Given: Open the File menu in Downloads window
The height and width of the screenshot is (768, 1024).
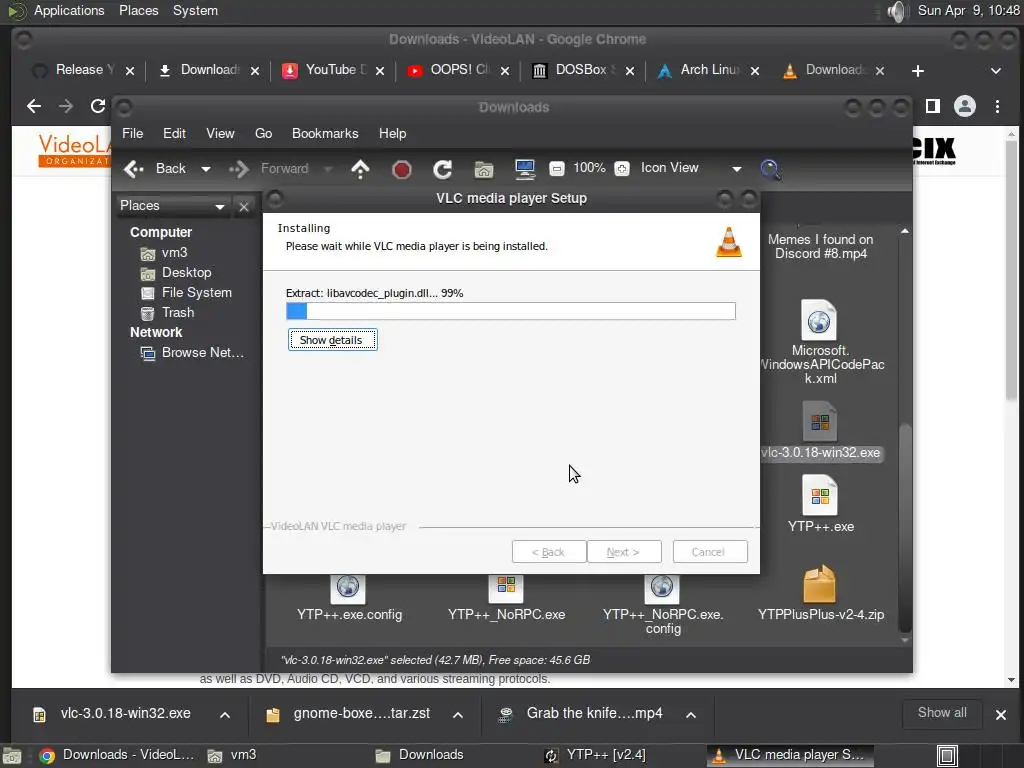Looking at the screenshot, I should pos(133,133).
